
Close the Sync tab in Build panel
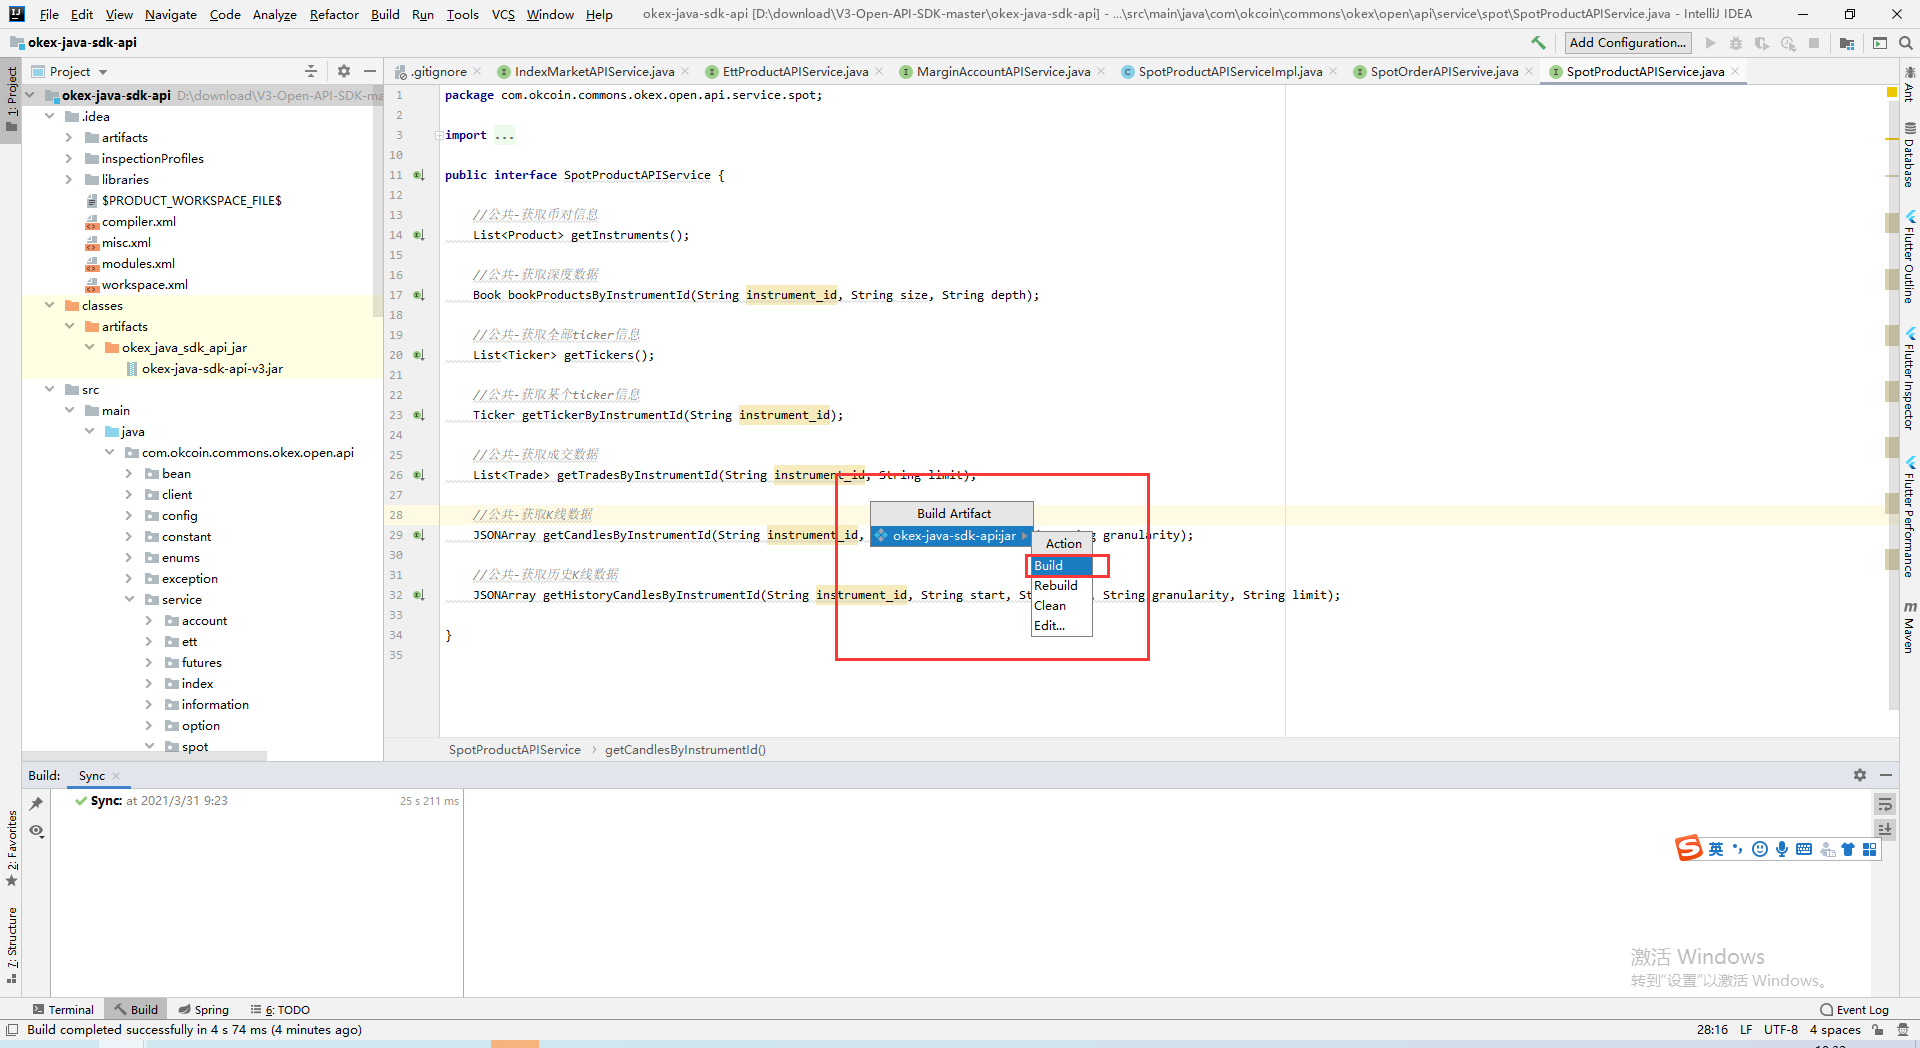[116, 776]
